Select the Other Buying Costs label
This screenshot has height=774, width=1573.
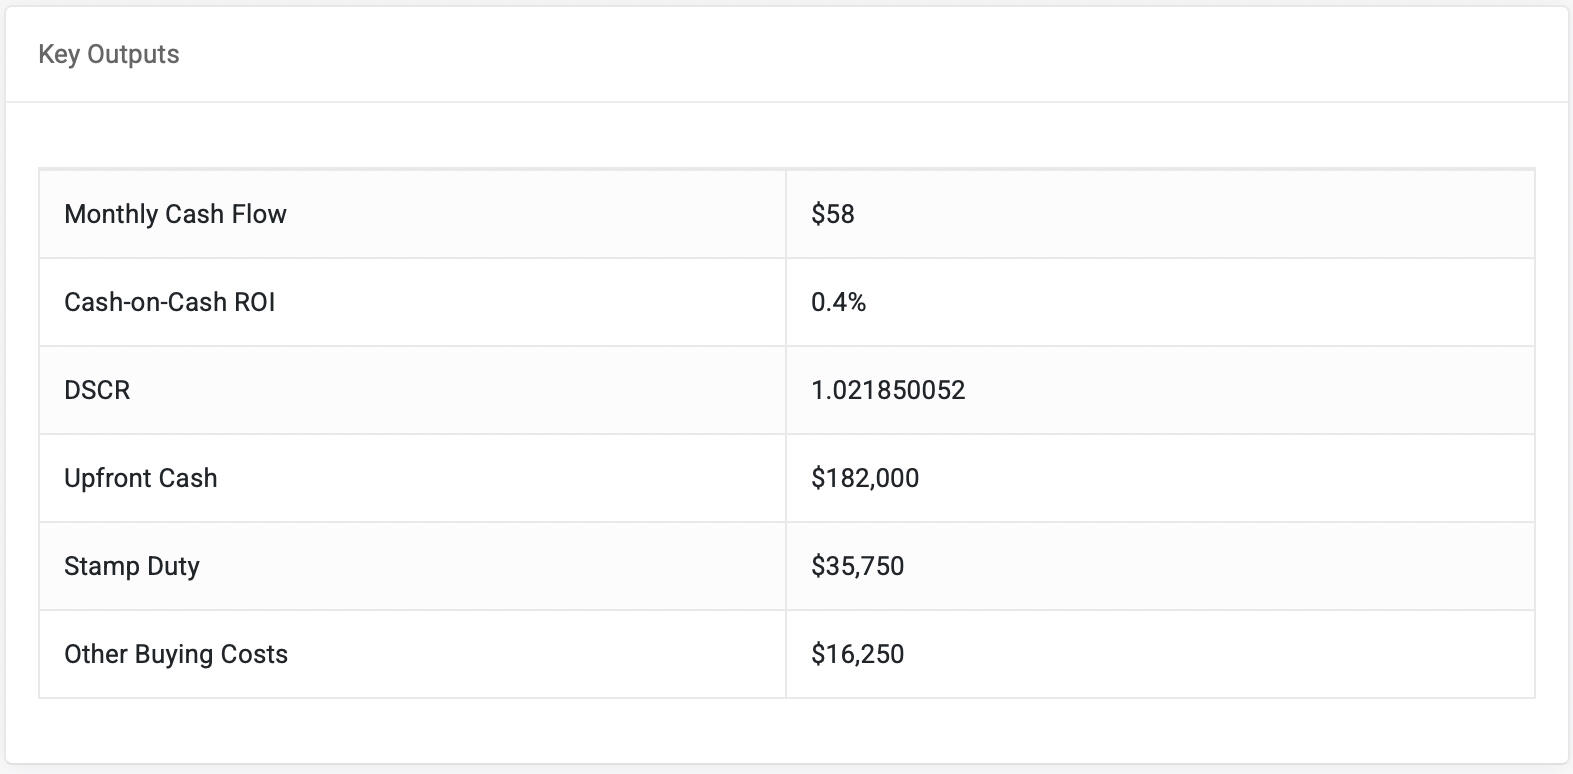(x=176, y=654)
